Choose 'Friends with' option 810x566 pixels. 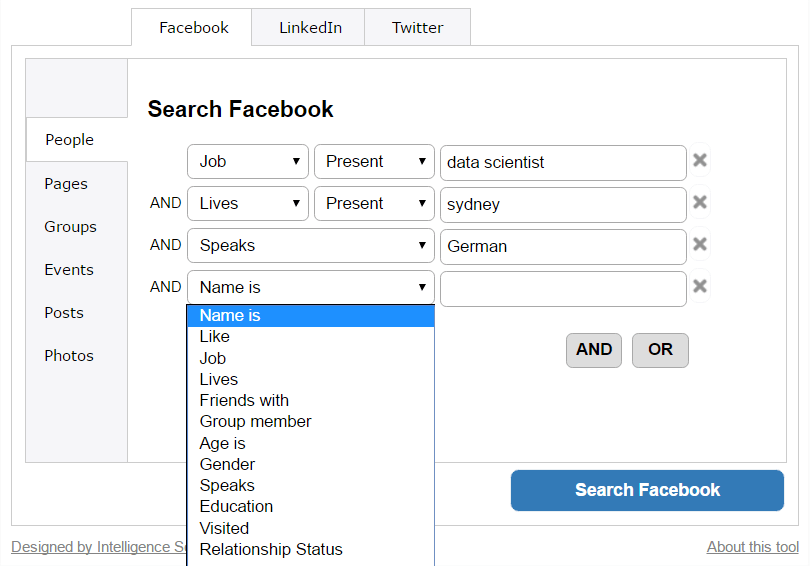click(x=310, y=401)
